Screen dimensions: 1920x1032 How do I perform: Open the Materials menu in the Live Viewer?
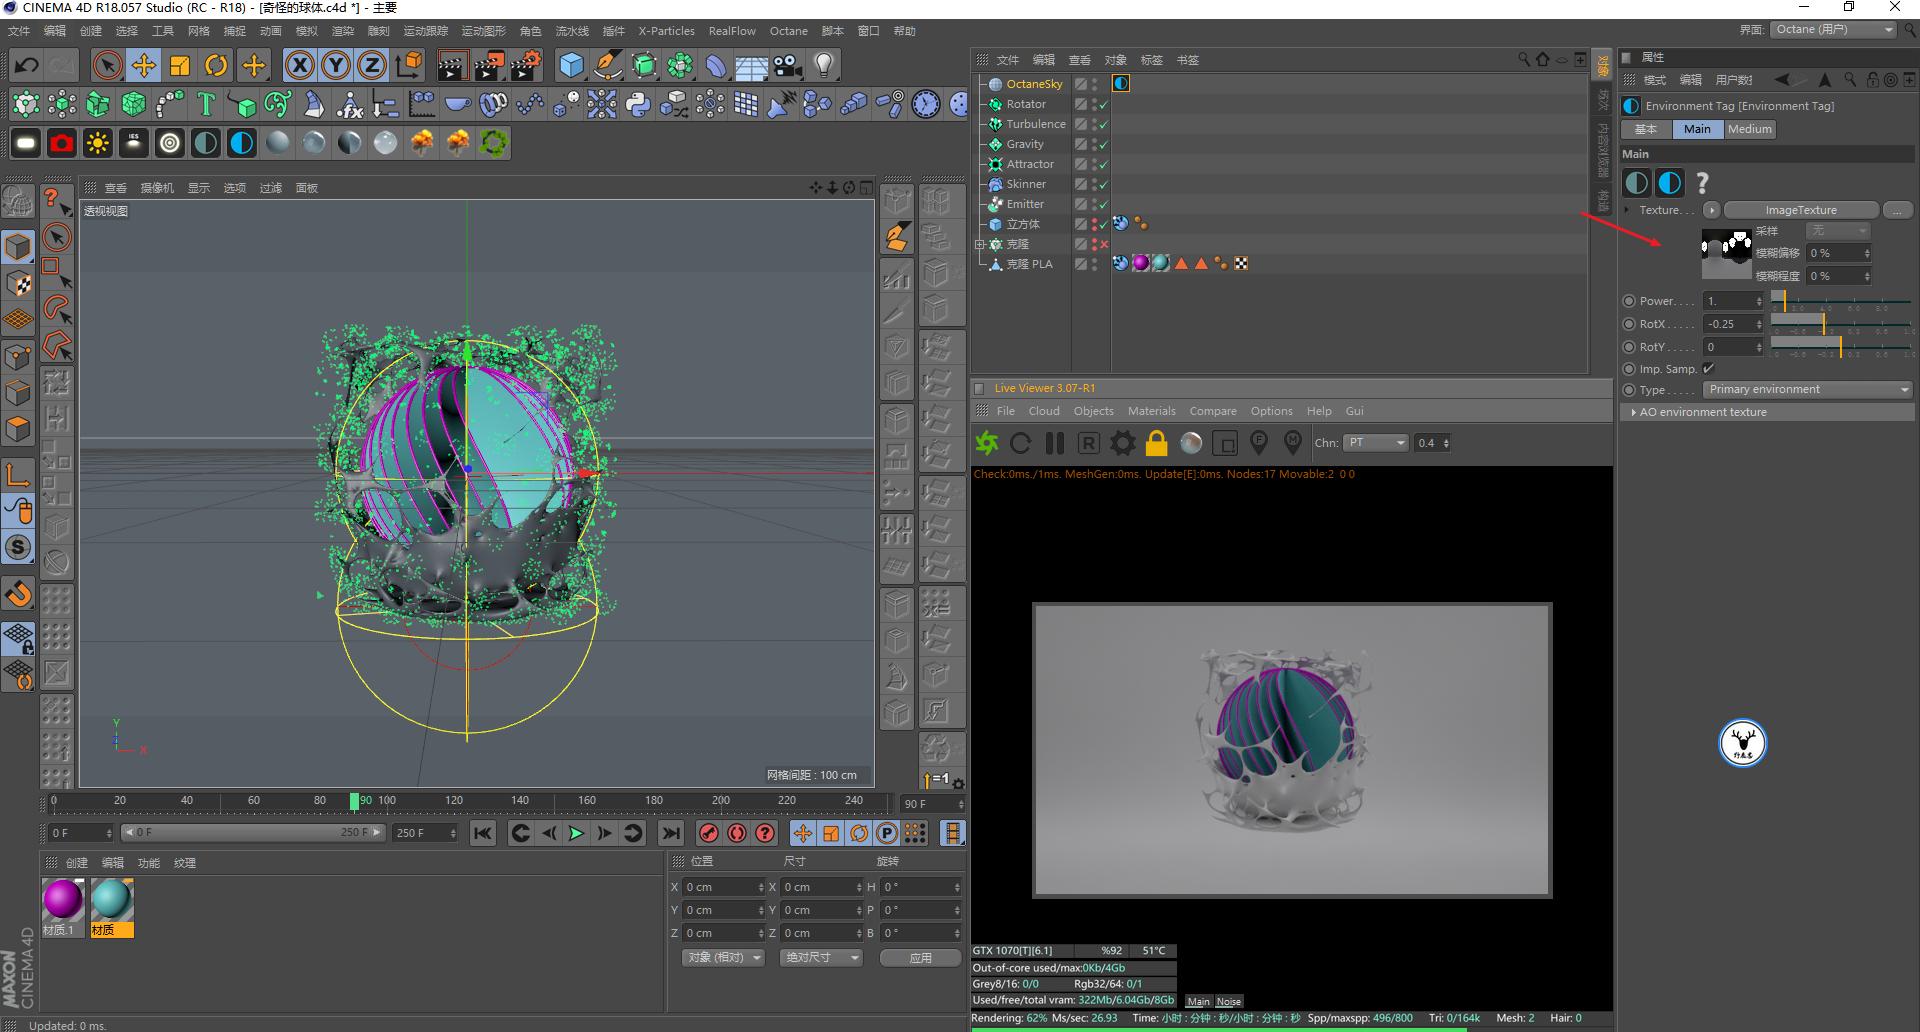click(x=1151, y=411)
